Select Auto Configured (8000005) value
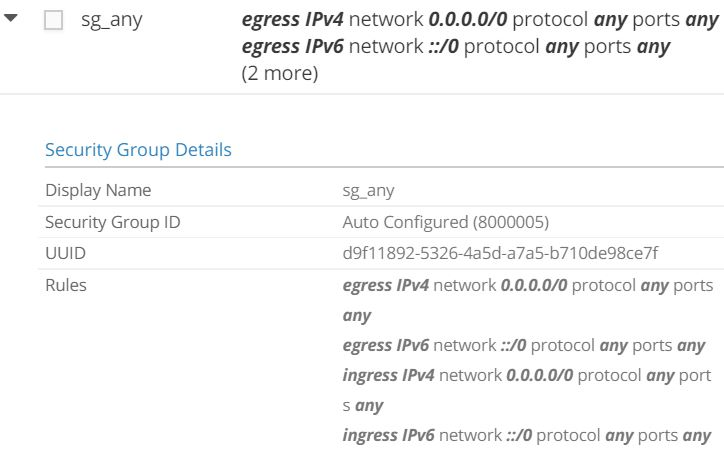The width and height of the screenshot is (724, 454). click(446, 222)
